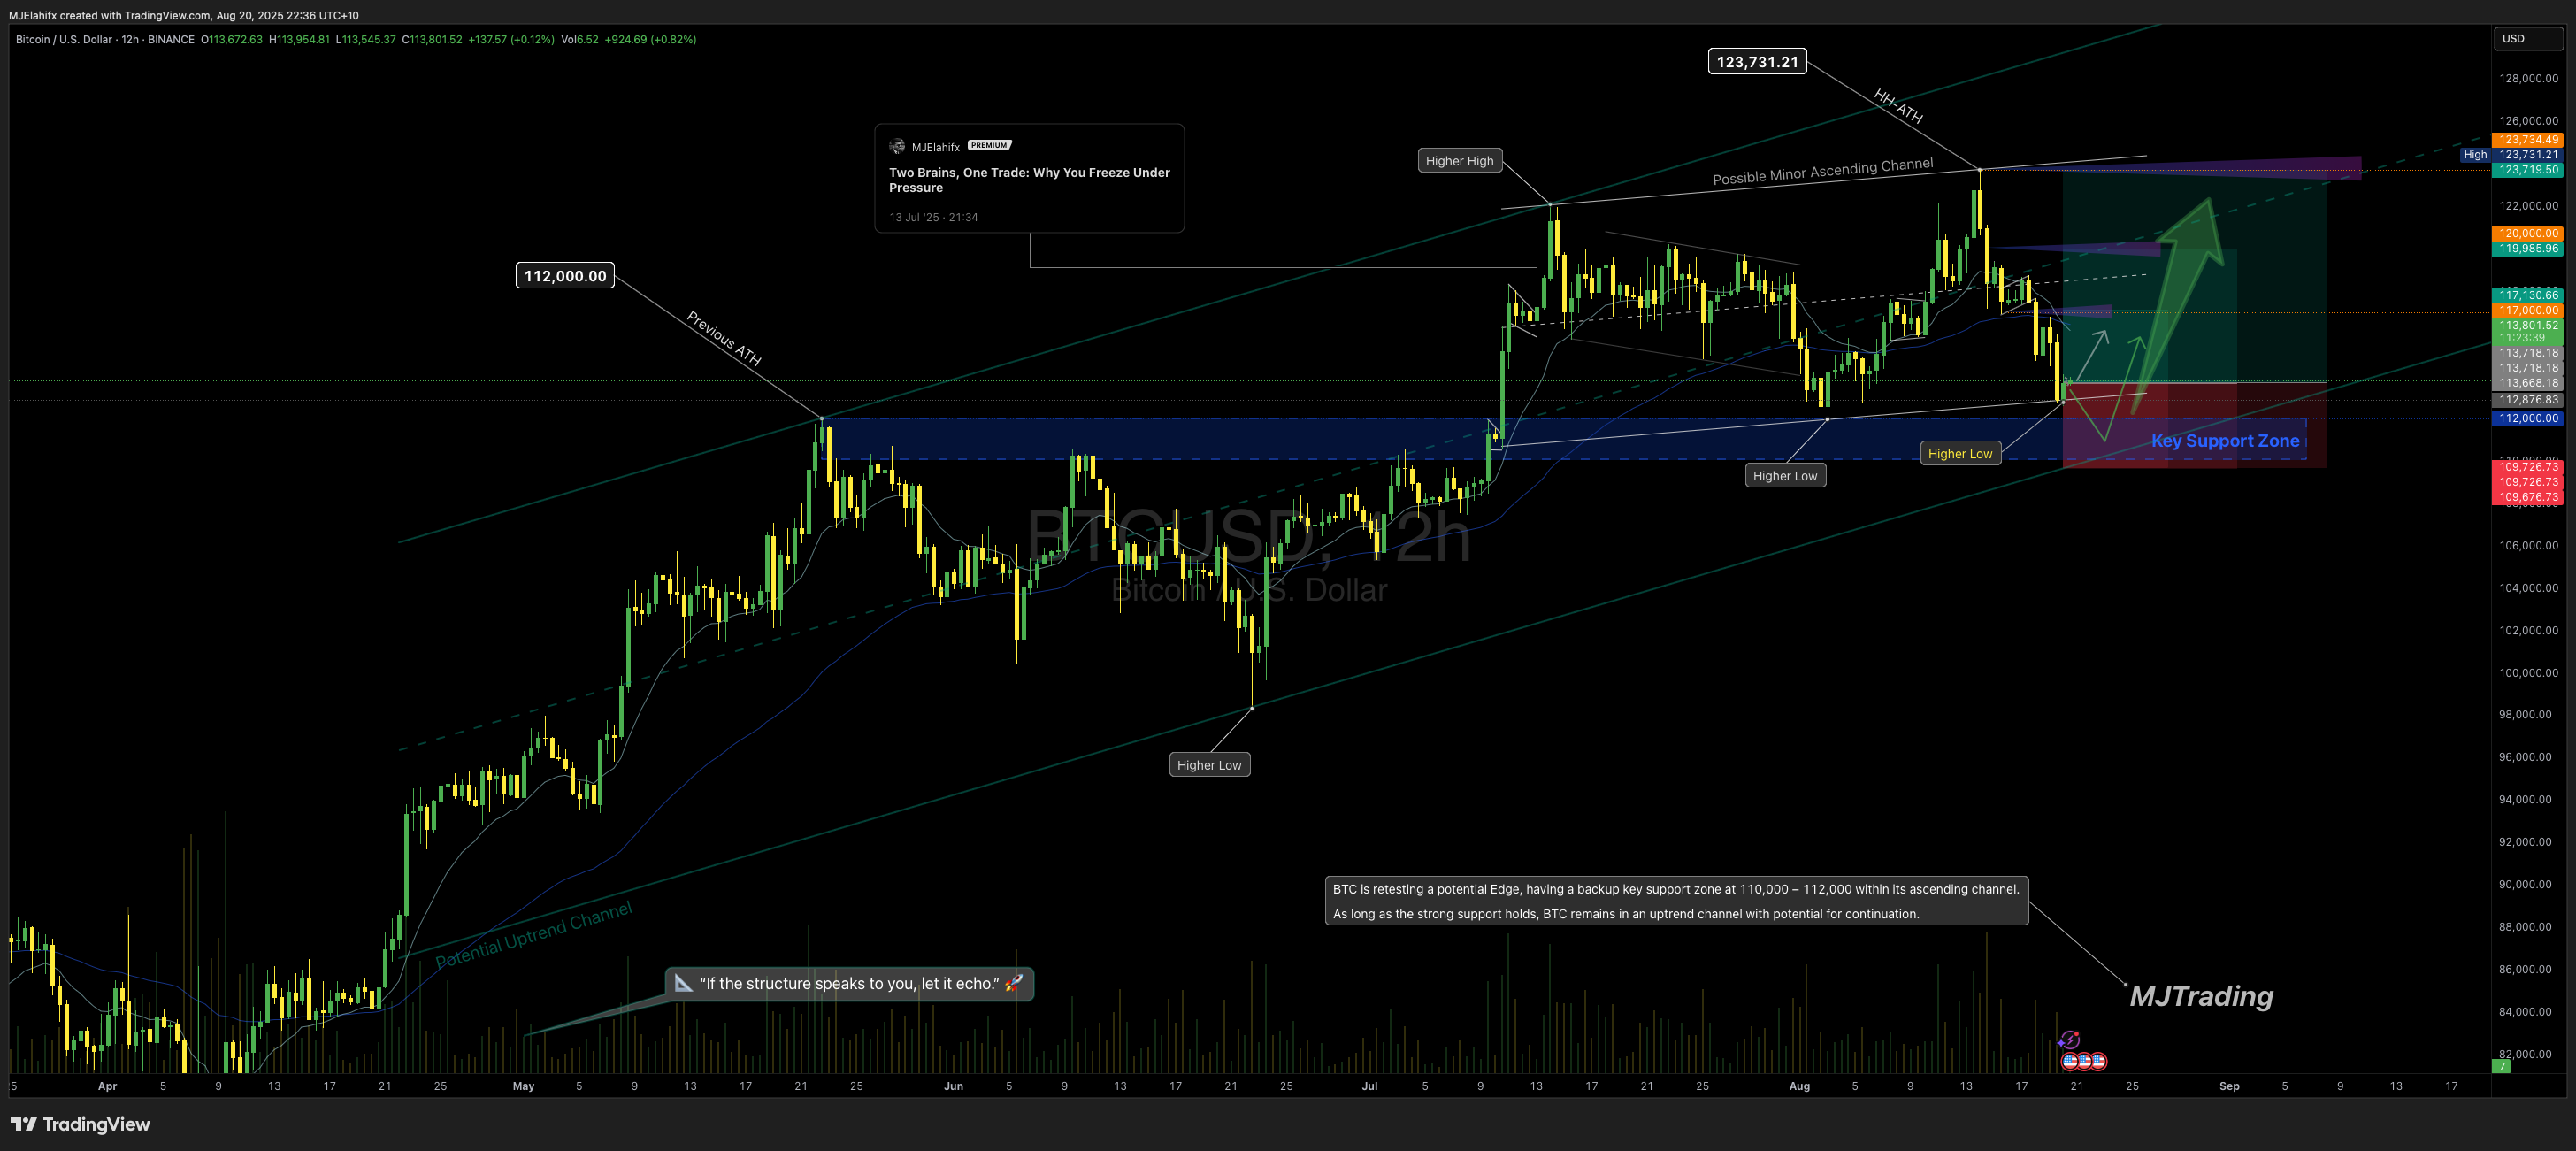Click the MJElahifx author avatar

897,146
